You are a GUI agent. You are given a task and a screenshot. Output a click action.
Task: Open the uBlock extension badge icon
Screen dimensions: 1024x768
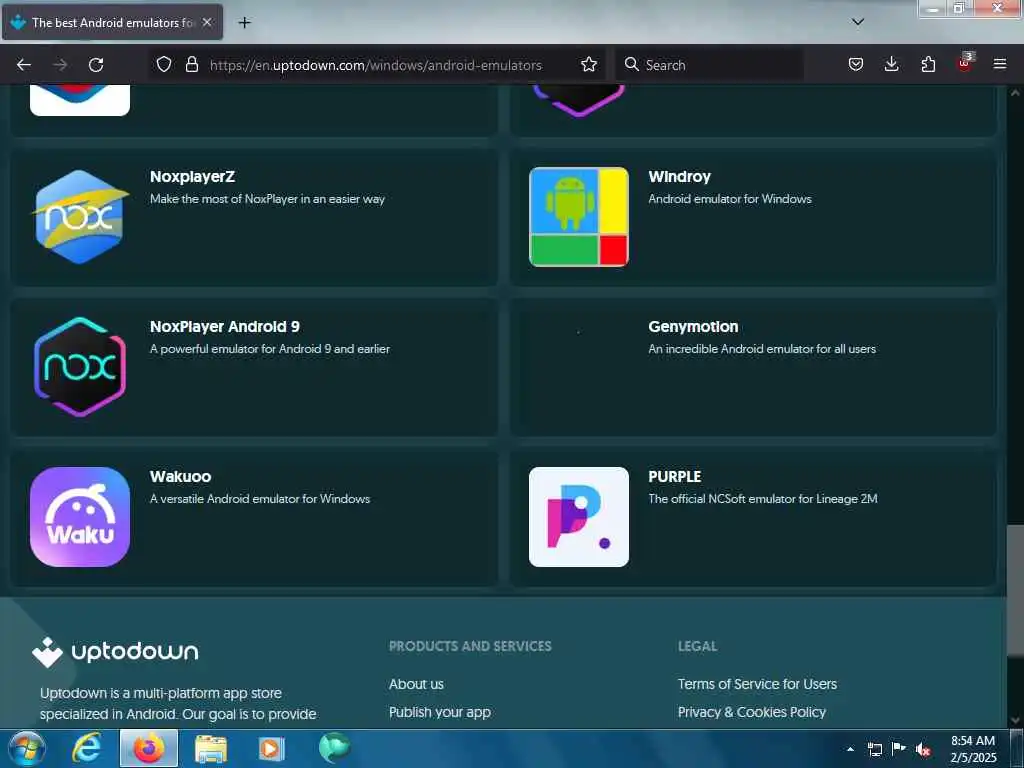point(965,63)
